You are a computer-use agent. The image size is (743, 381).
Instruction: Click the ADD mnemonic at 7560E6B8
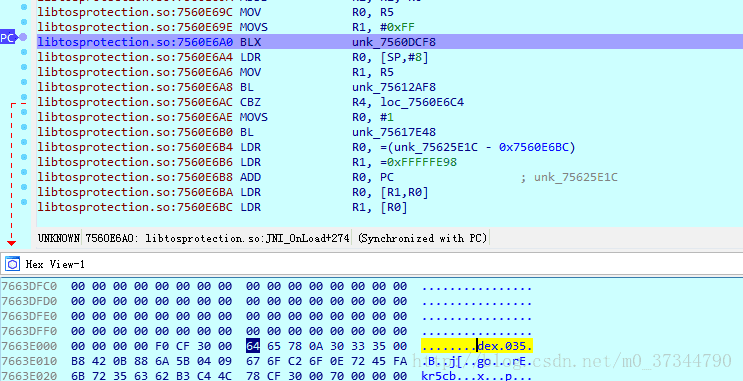point(250,177)
